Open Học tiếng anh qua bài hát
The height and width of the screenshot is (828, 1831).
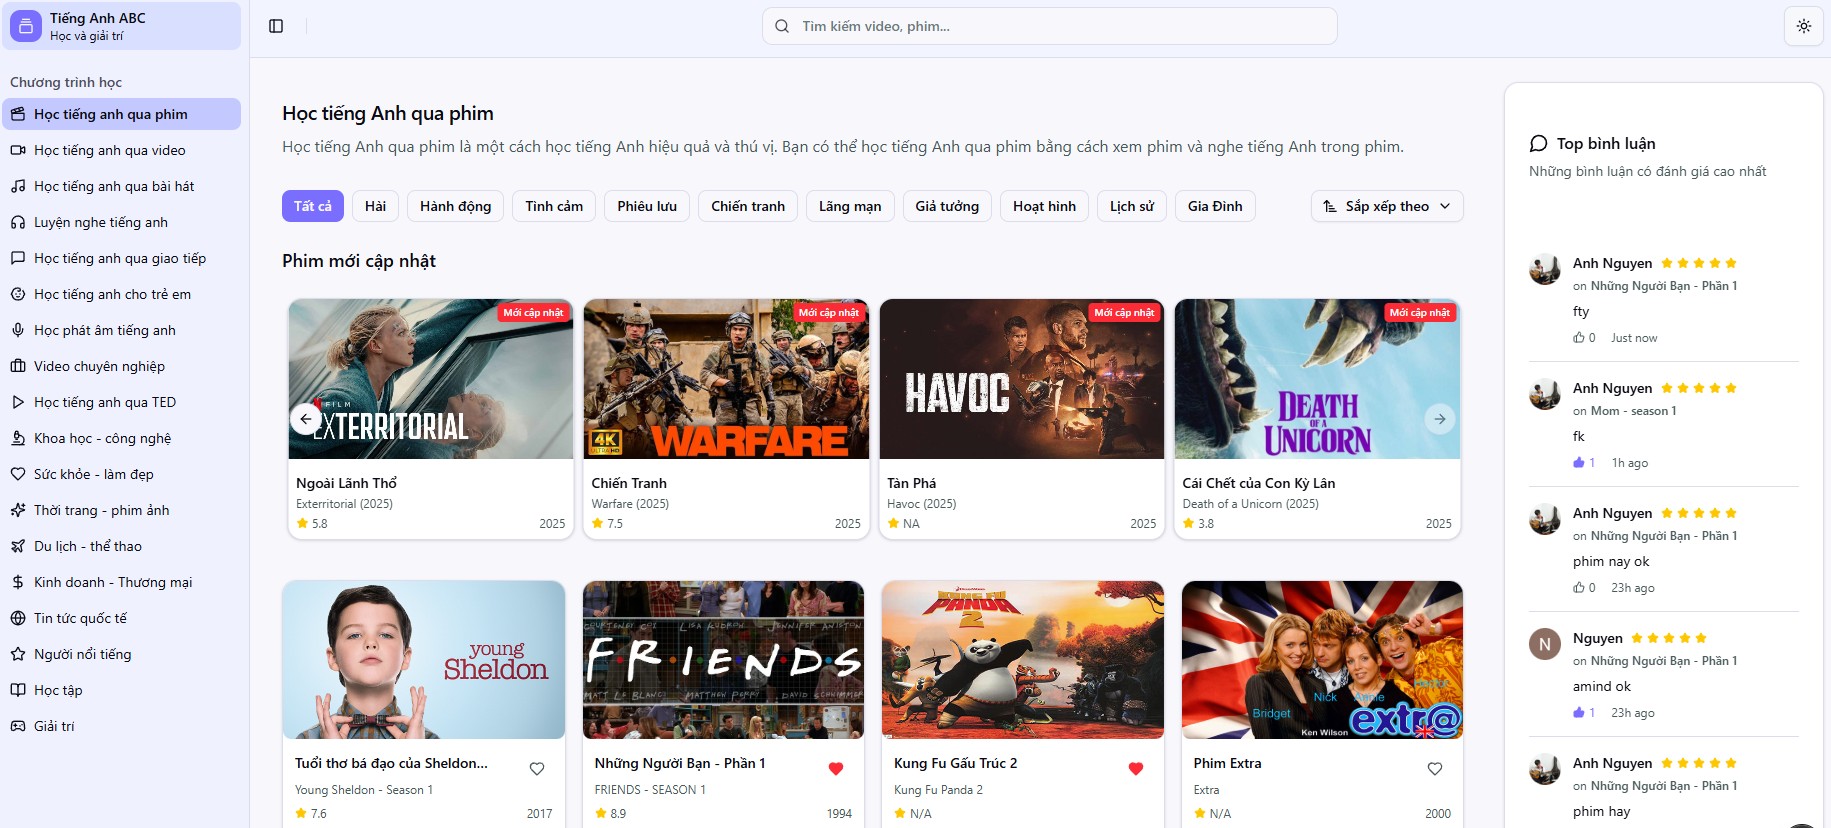(x=121, y=186)
